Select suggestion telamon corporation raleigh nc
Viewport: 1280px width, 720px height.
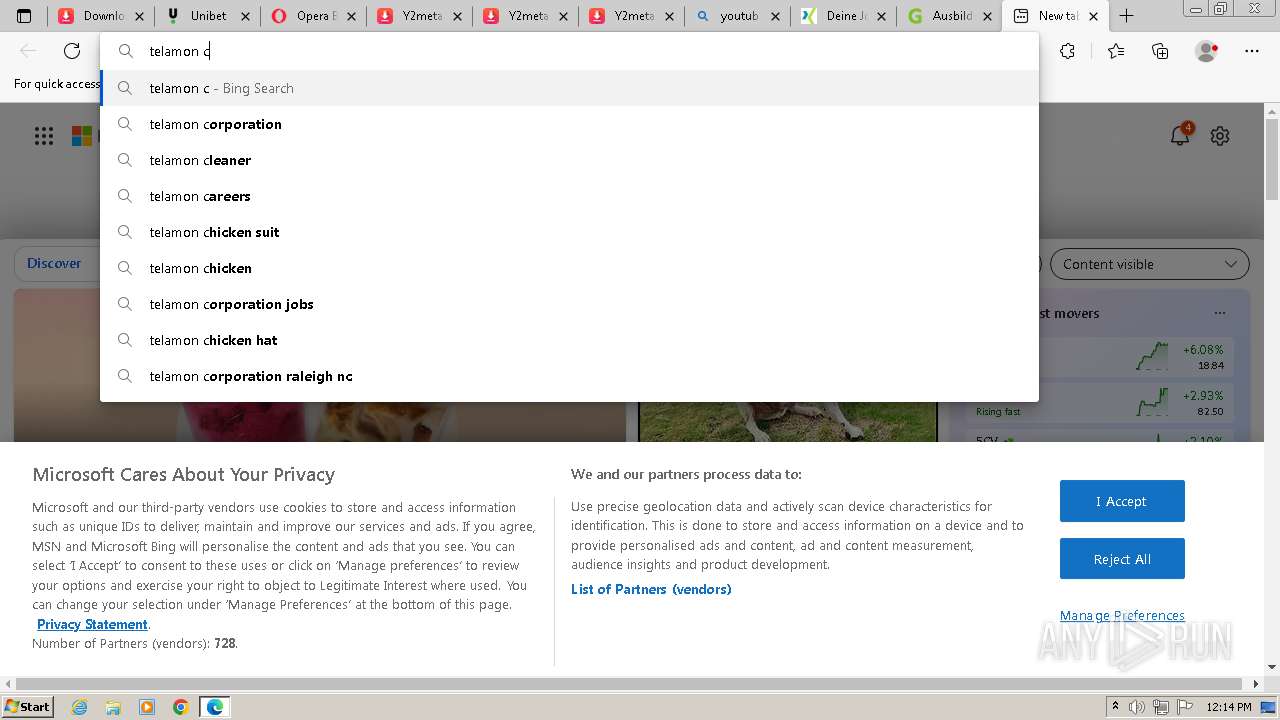(569, 376)
